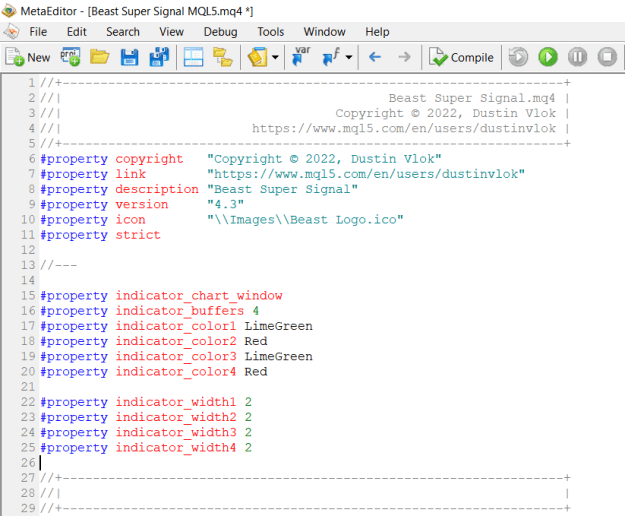
Task: Click "Beast Super Signal.mq4" header comment
Action: tap(472, 98)
